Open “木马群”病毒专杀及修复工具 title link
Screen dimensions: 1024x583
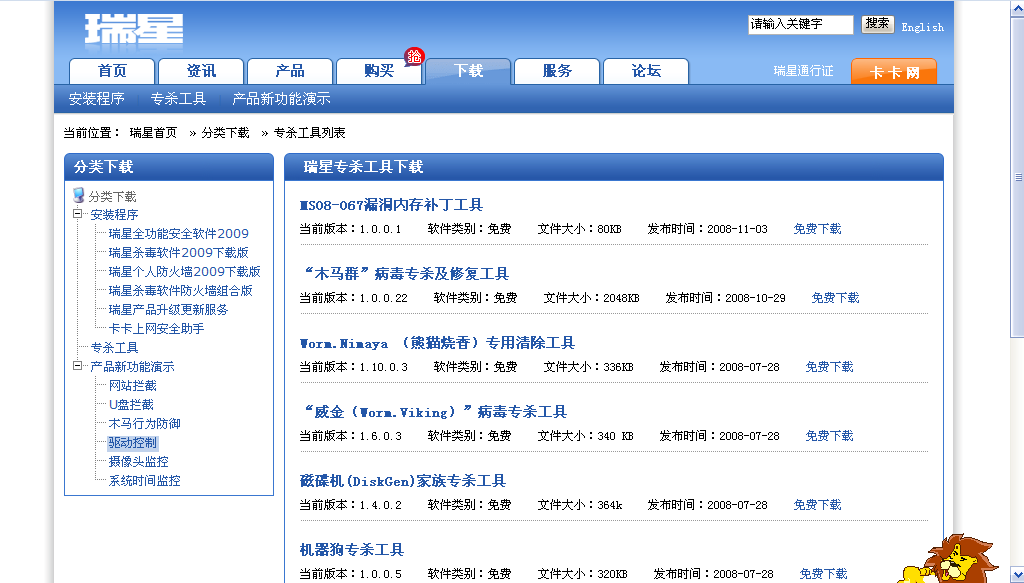click(406, 274)
